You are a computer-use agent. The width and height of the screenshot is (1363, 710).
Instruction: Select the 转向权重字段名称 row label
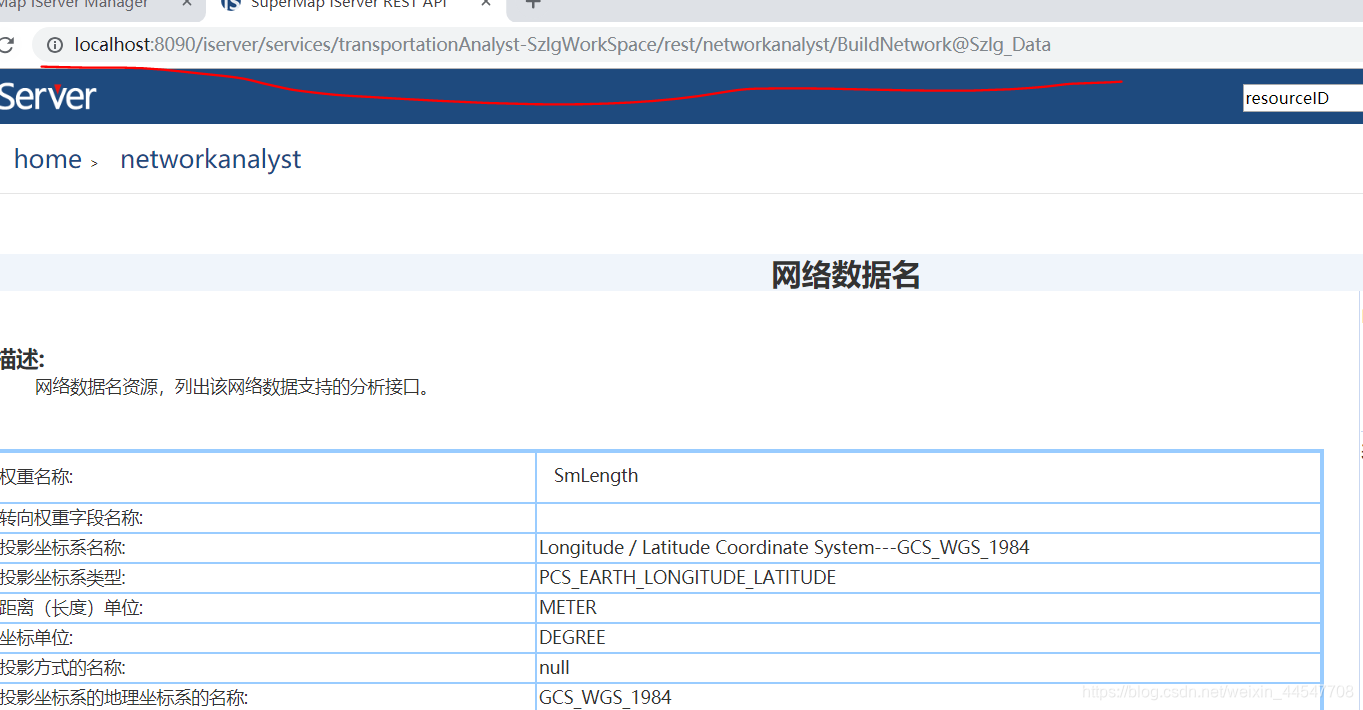click(x=71, y=518)
